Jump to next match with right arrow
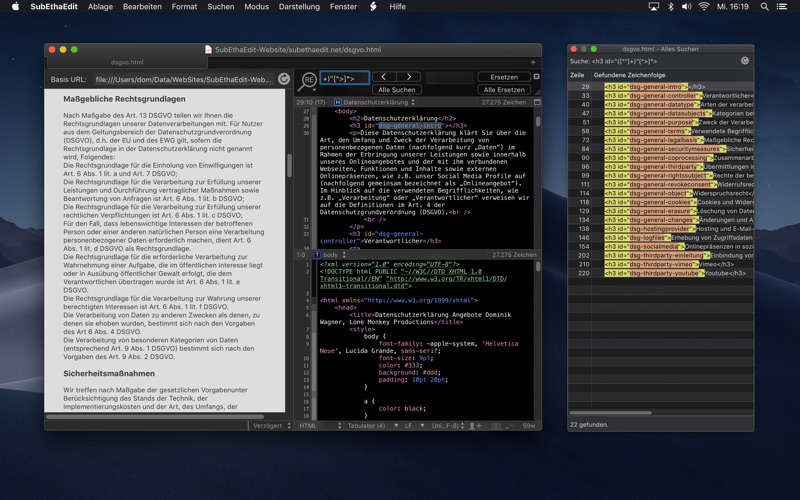The image size is (800, 500). point(409,77)
